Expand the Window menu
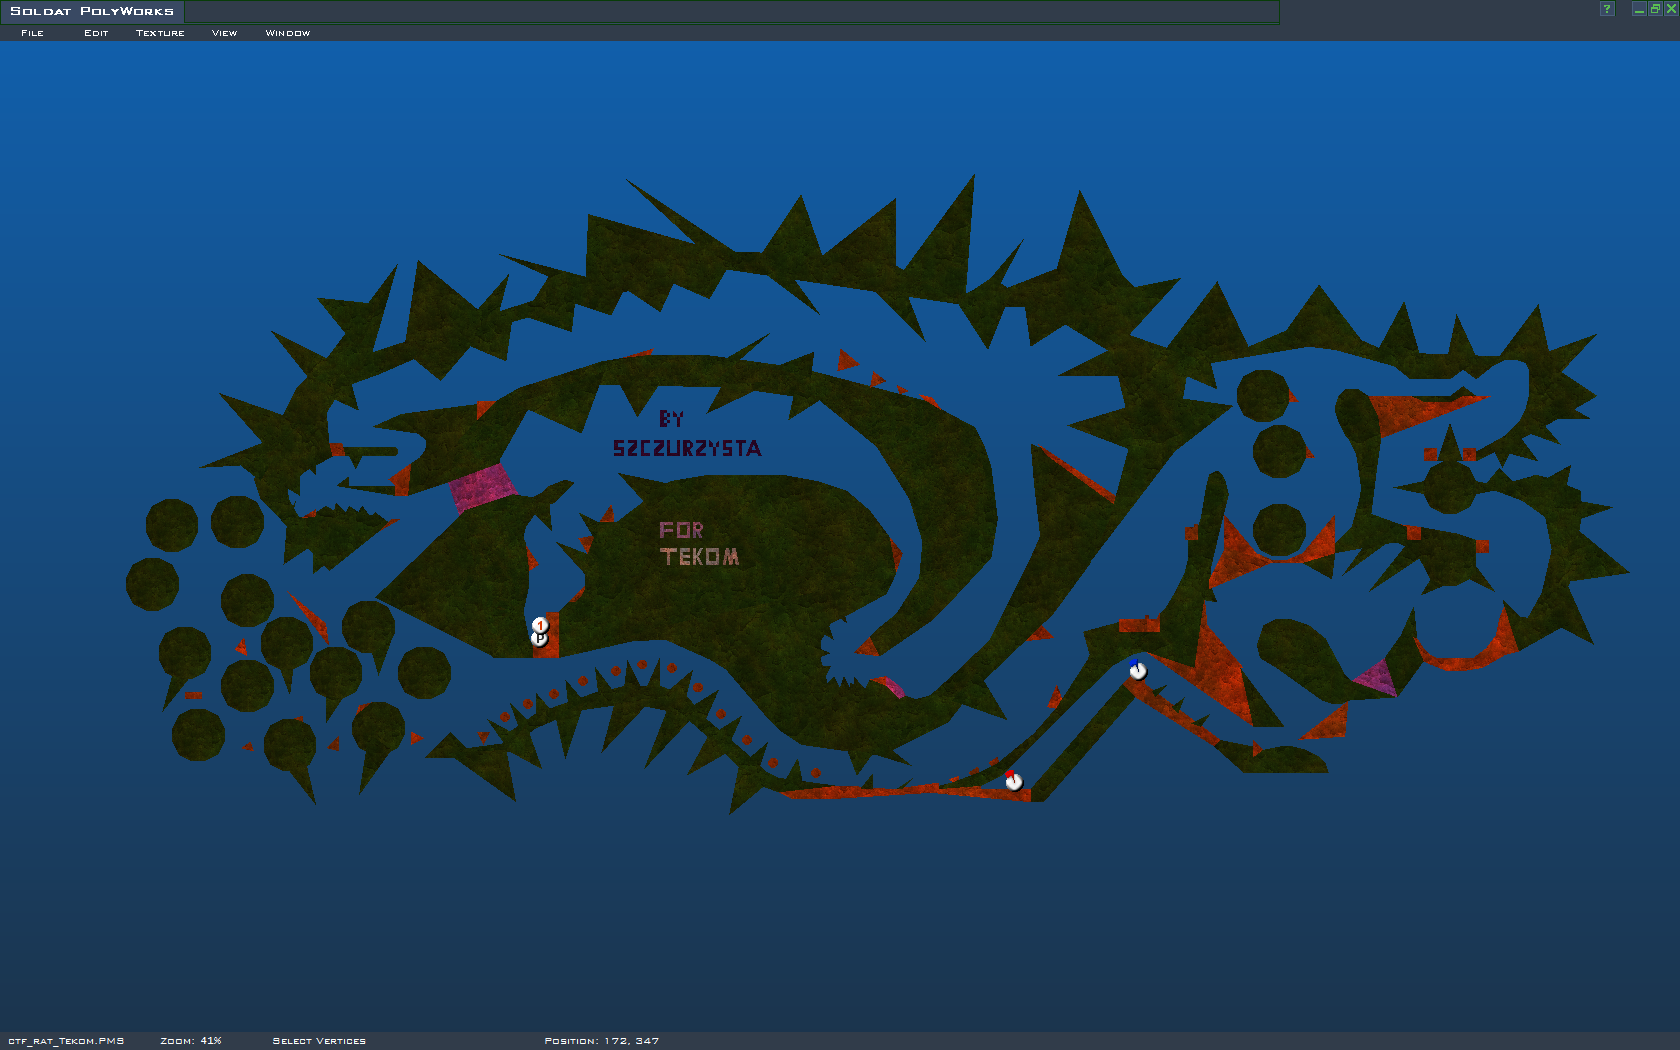The width and height of the screenshot is (1680, 1050). point(287,33)
